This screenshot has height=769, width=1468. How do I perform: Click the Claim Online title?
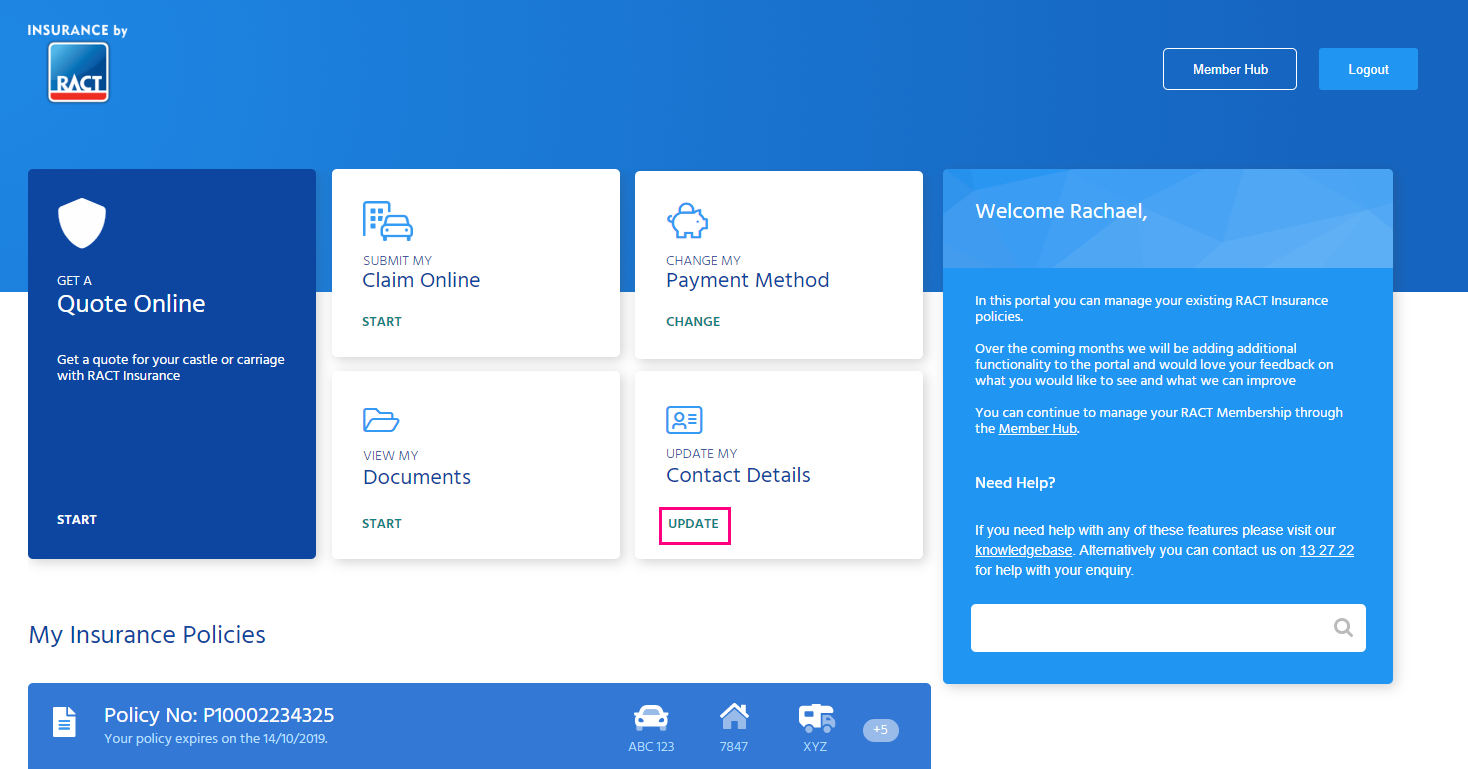(x=421, y=281)
